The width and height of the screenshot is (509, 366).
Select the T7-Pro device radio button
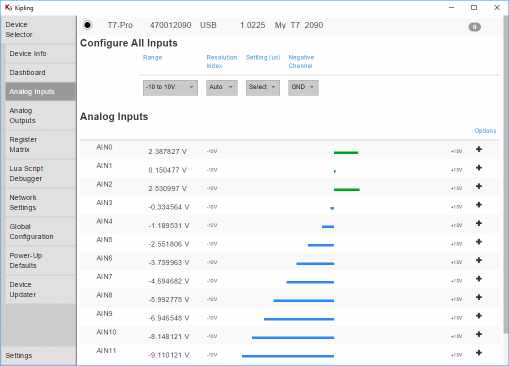point(87,25)
